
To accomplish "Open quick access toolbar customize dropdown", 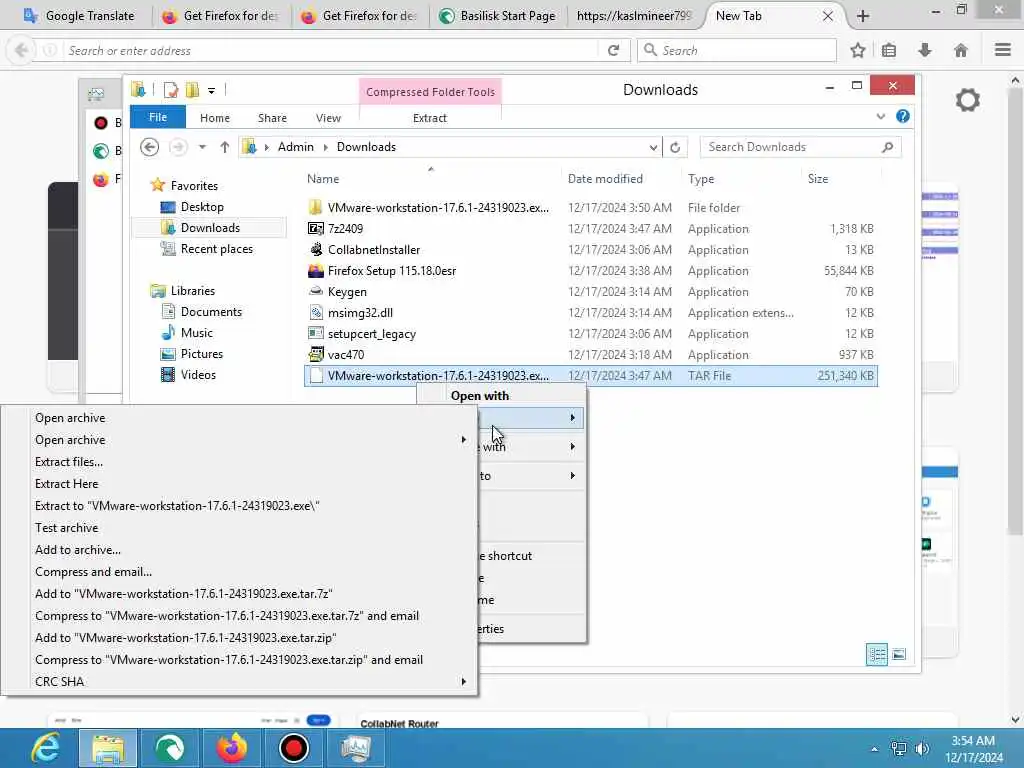I will [x=212, y=91].
